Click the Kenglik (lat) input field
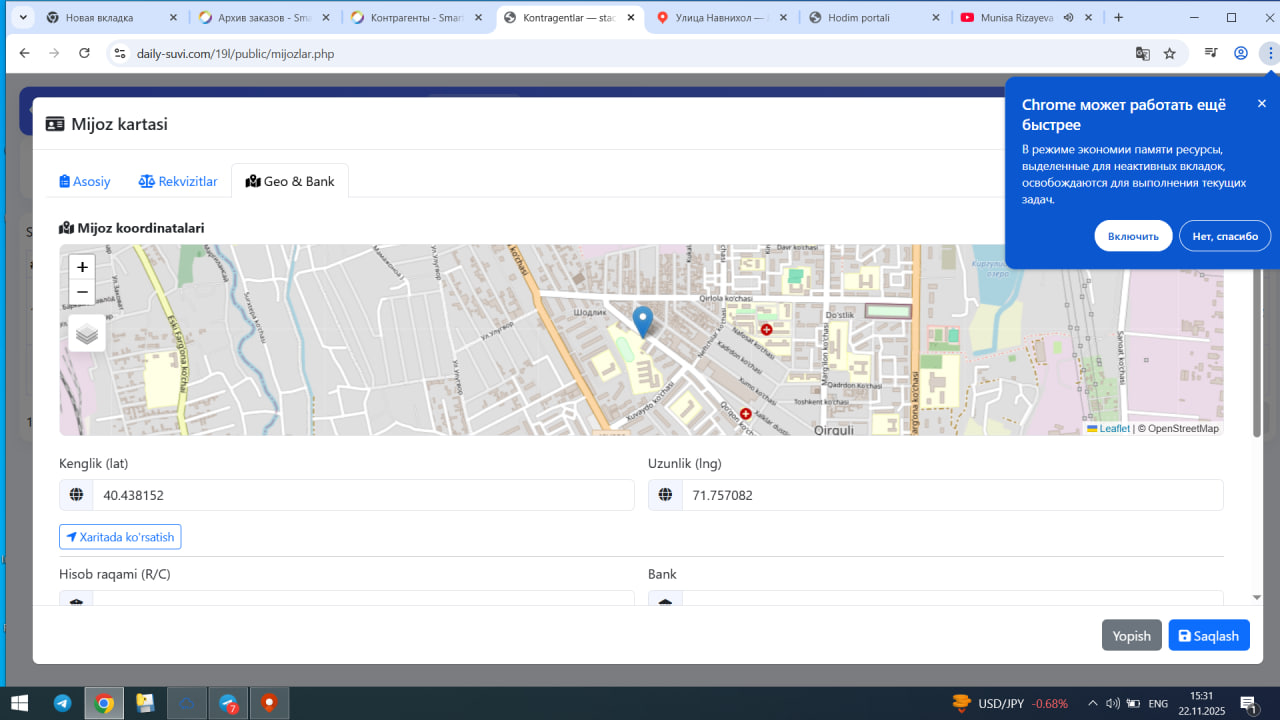Viewport: 1280px width, 720px height. [362, 495]
